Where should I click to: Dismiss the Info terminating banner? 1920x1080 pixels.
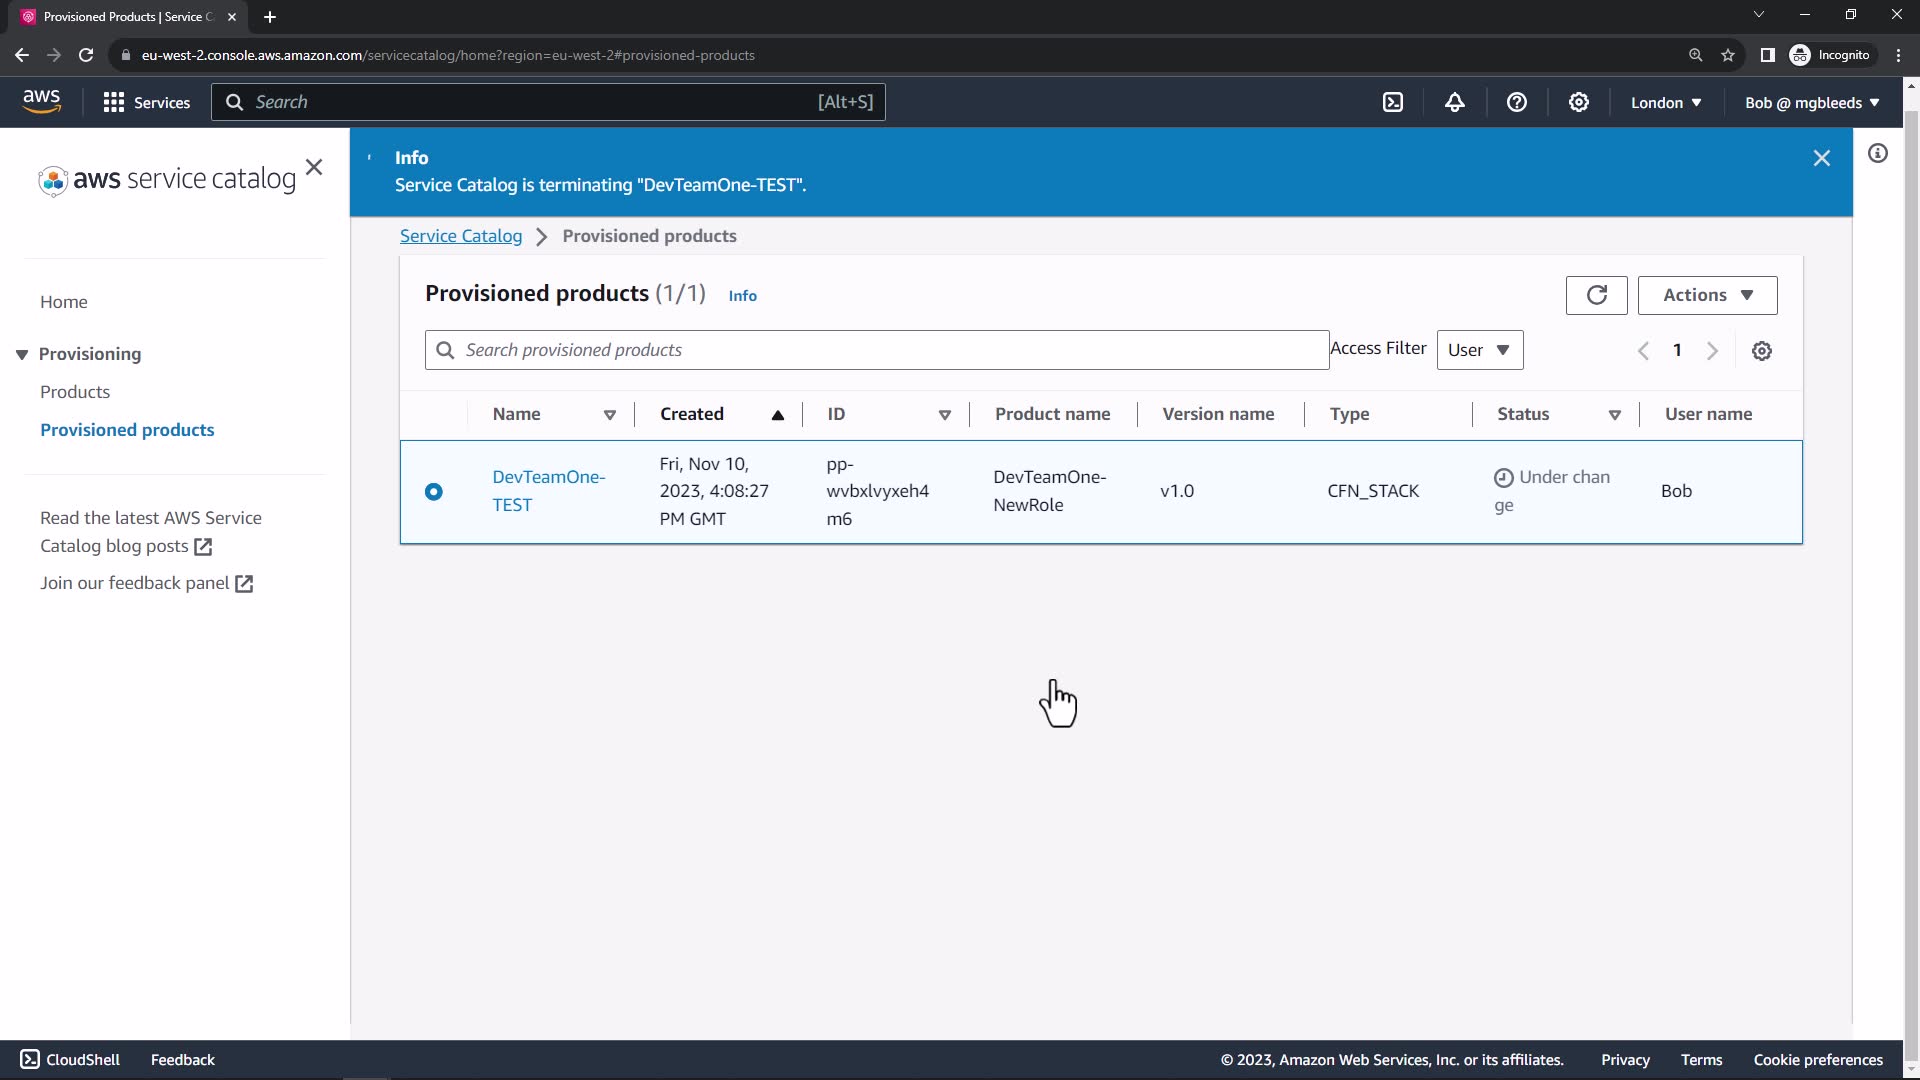click(1821, 158)
